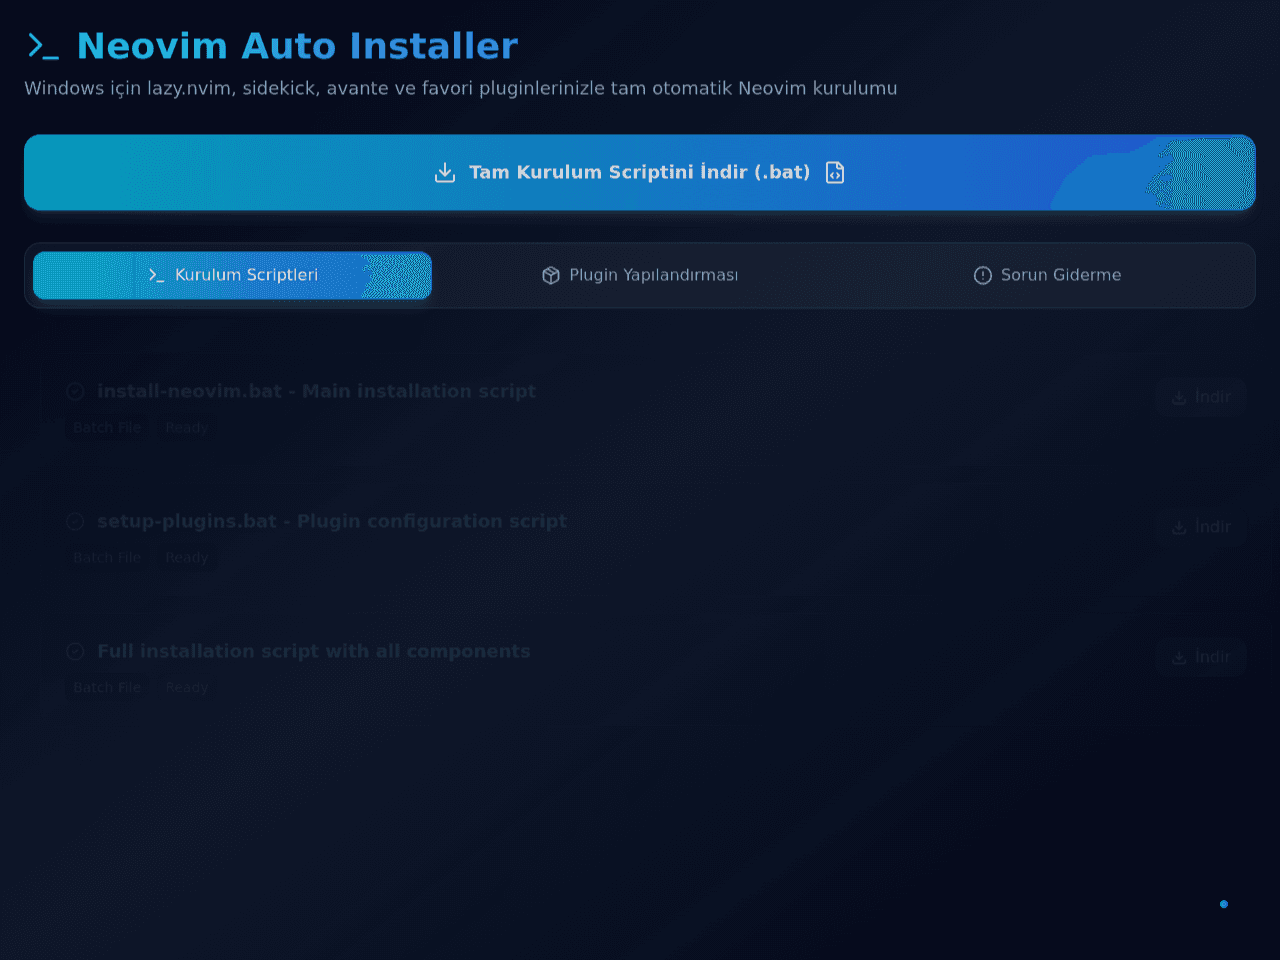Download the full setup script (.bat)
The width and height of the screenshot is (1280, 960).
pos(640,172)
